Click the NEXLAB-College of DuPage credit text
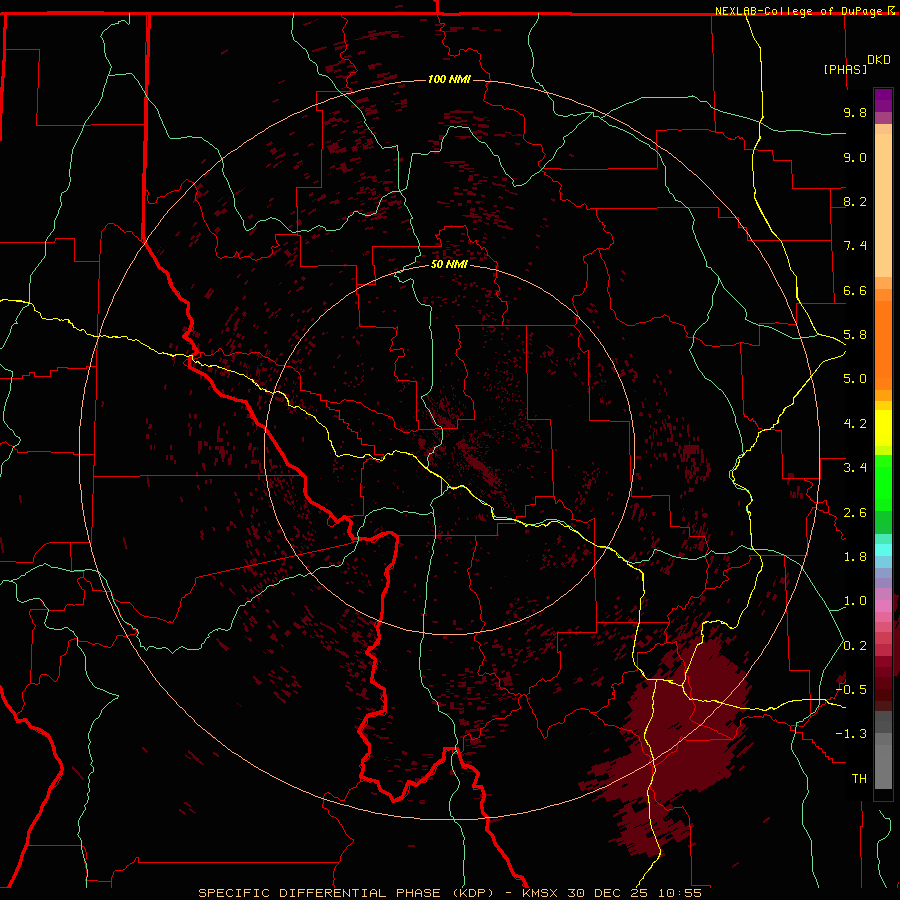This screenshot has width=900, height=900. point(798,11)
